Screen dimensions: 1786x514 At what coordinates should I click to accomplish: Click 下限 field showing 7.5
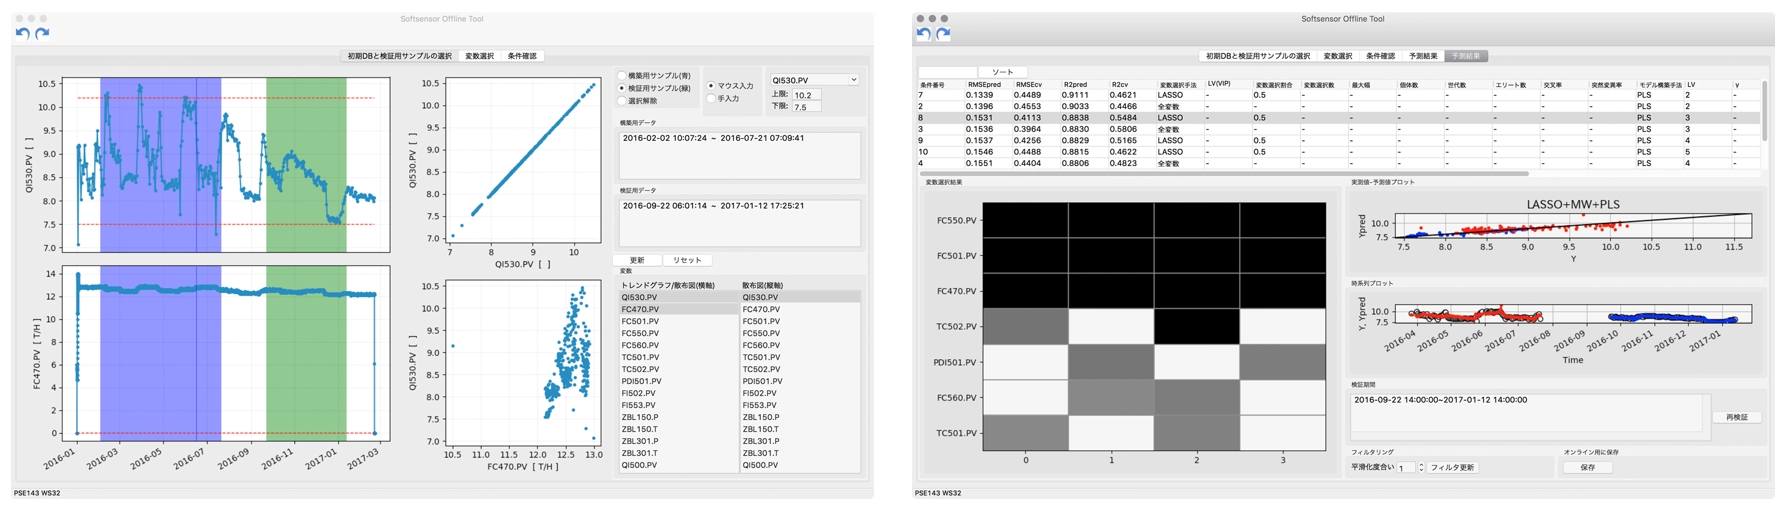[x=806, y=107]
